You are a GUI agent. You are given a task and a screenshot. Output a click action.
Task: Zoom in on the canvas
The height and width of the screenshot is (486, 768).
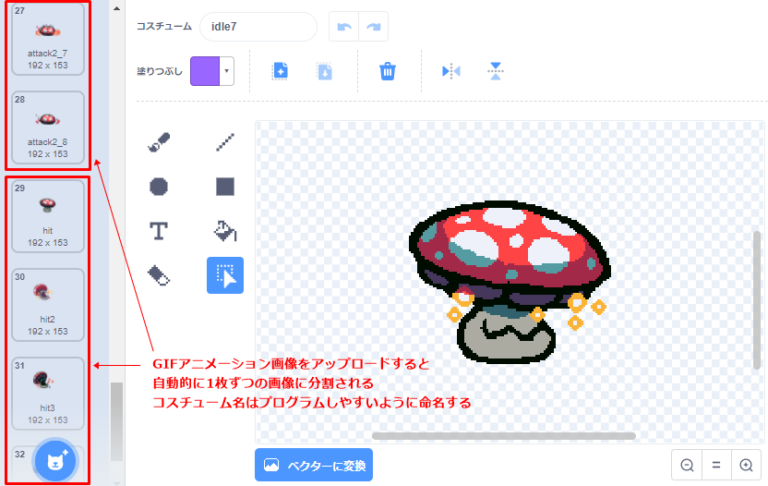point(746,465)
